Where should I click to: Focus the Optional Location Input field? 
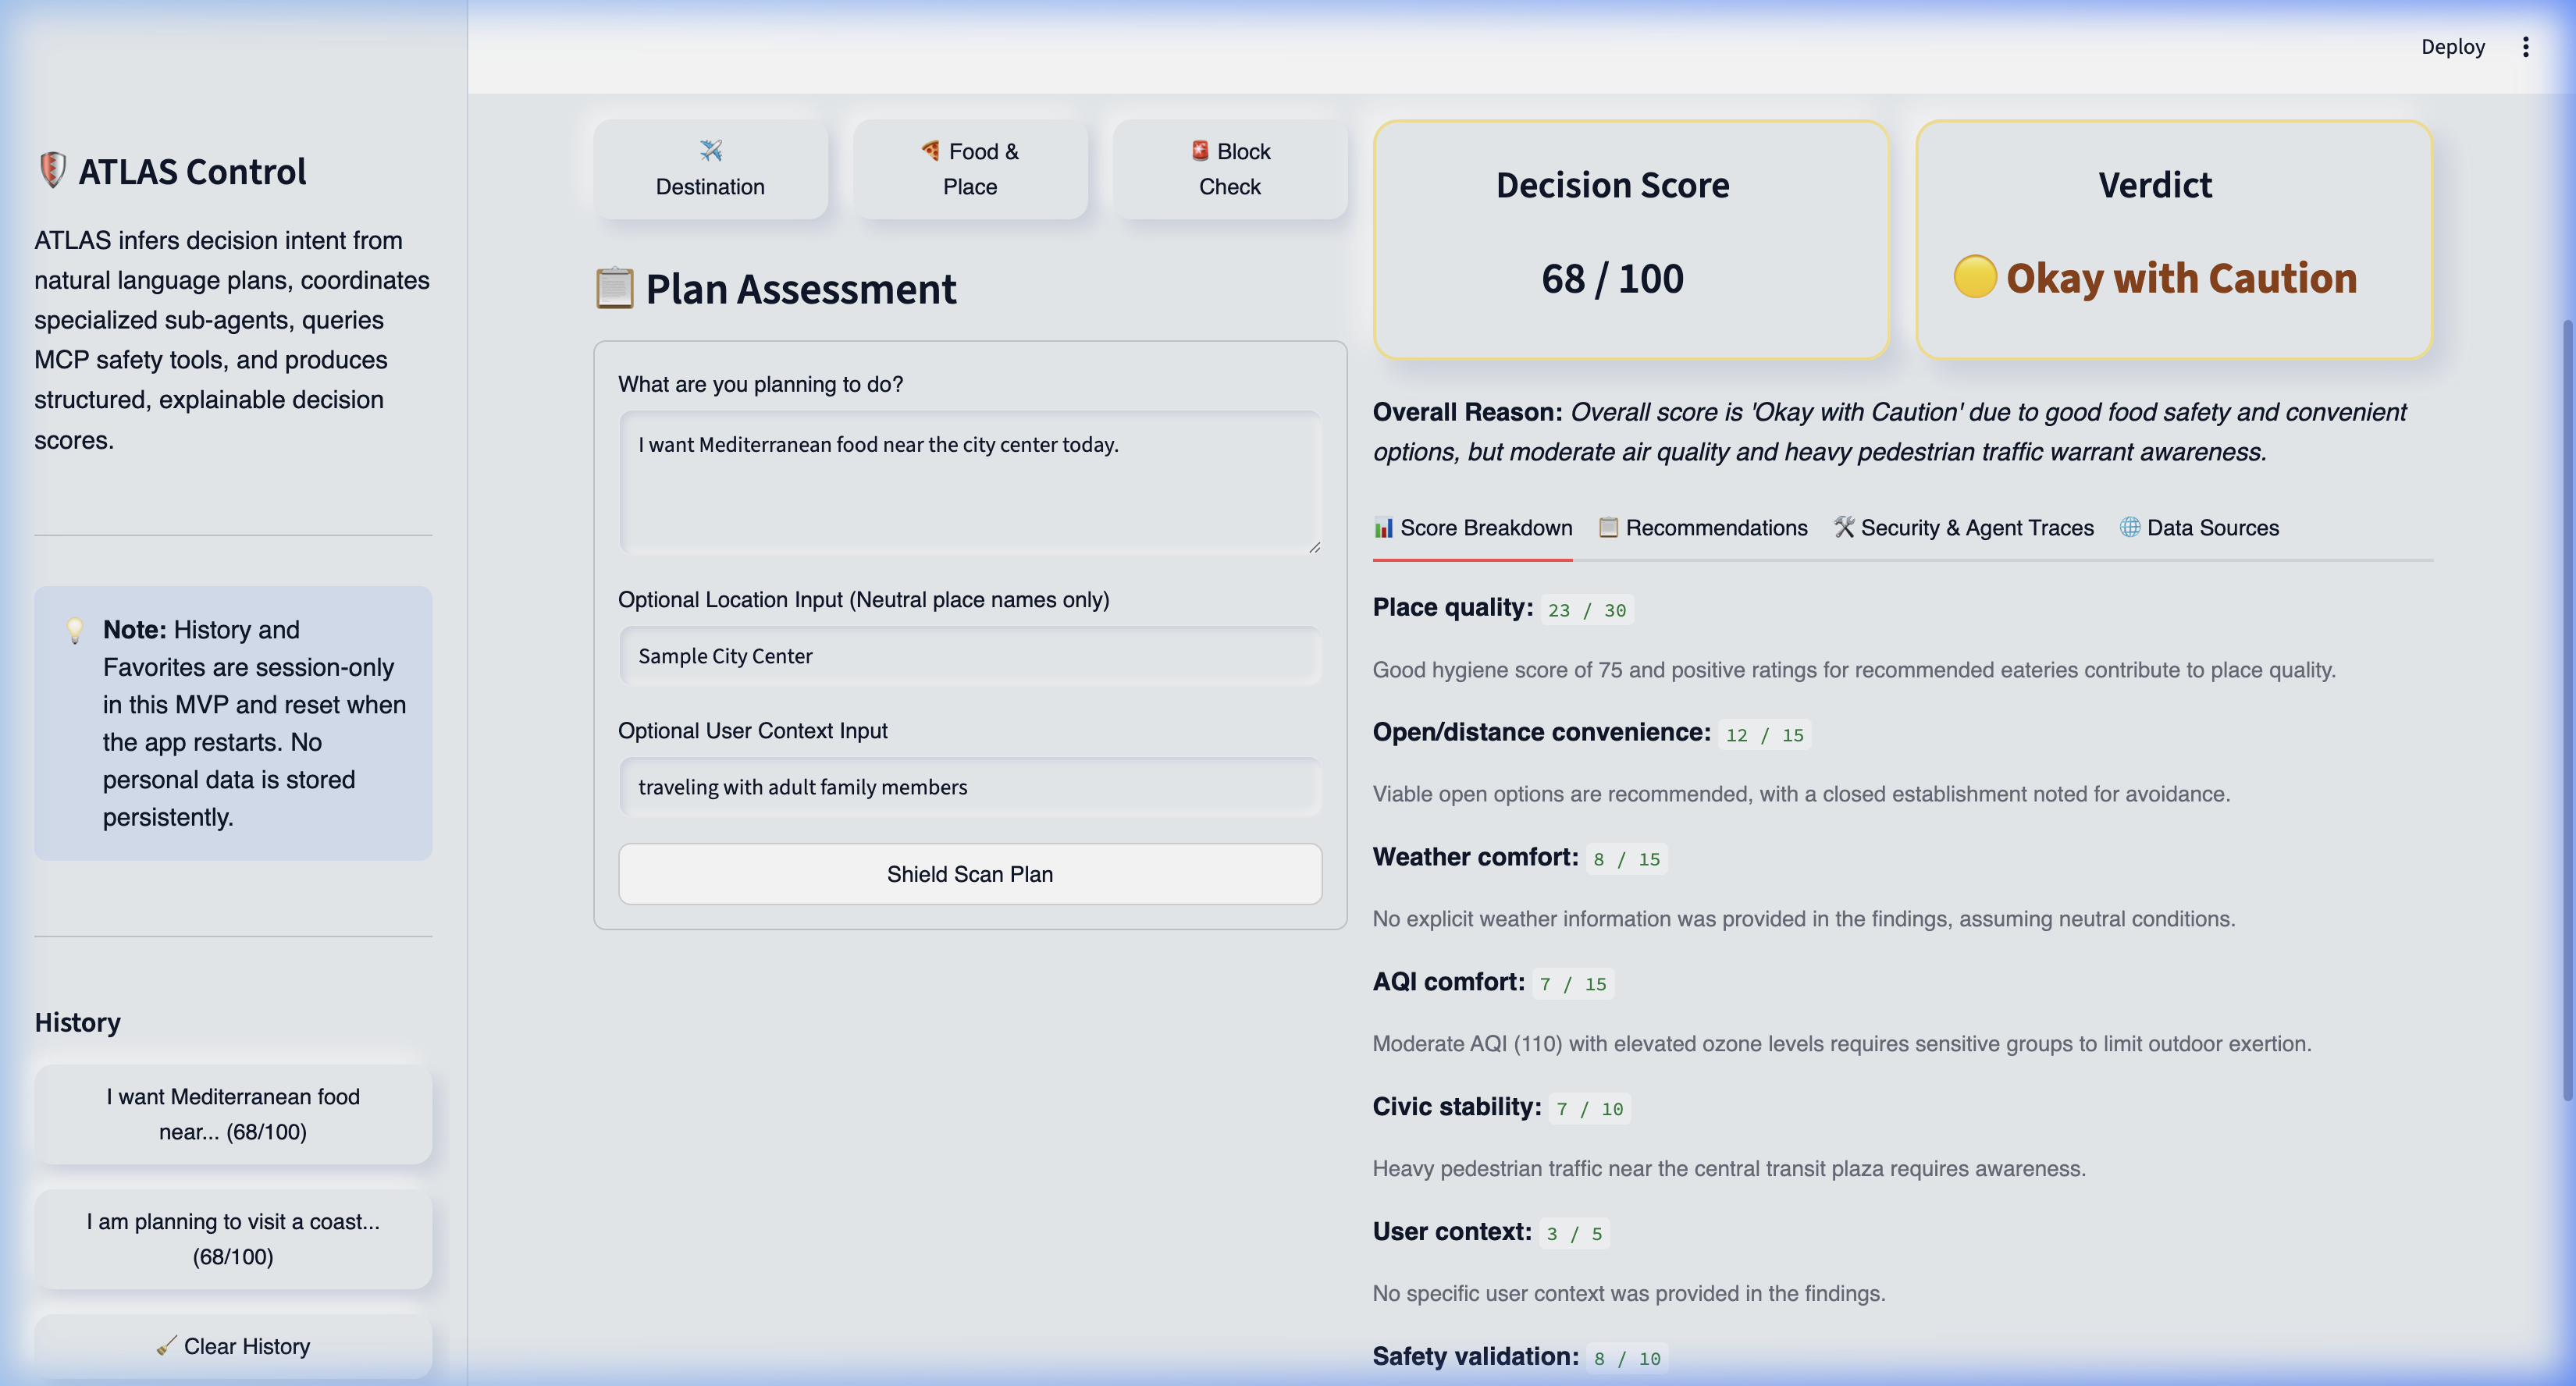(970, 656)
